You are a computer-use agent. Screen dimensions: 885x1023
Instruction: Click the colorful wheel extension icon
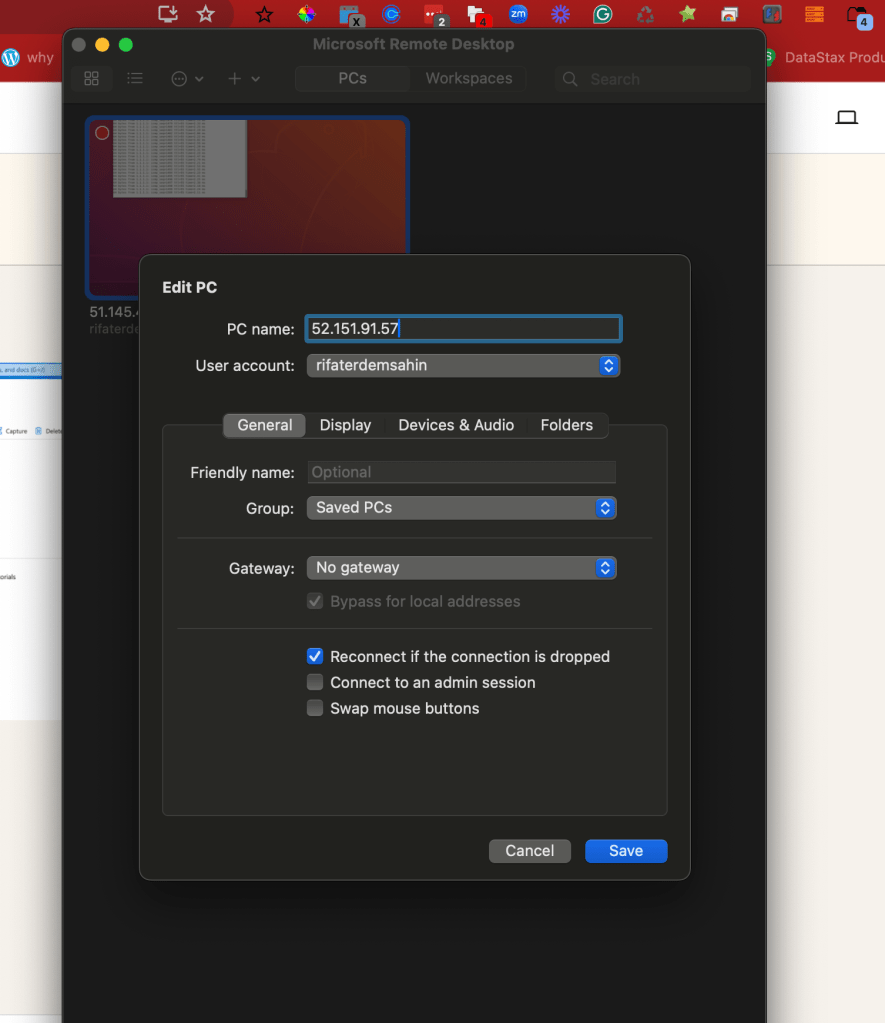click(307, 14)
